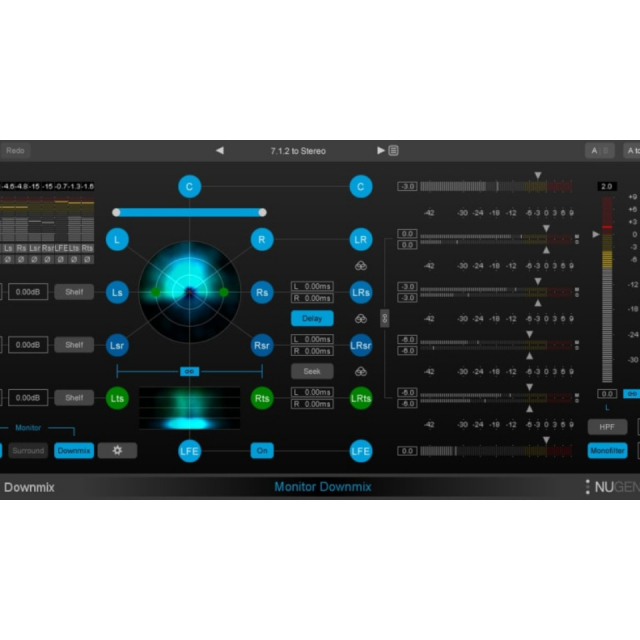
Task: Select the LRsr output node
Action: [x=361, y=345]
